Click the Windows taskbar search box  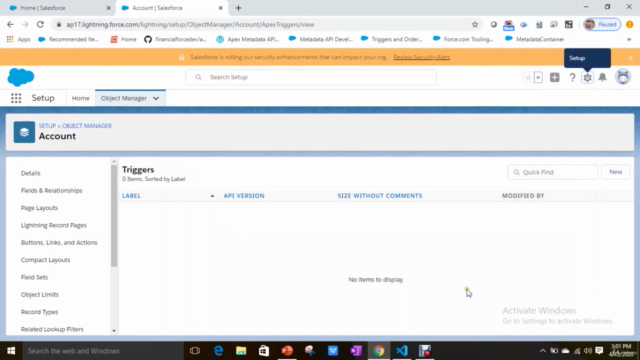click(103, 351)
